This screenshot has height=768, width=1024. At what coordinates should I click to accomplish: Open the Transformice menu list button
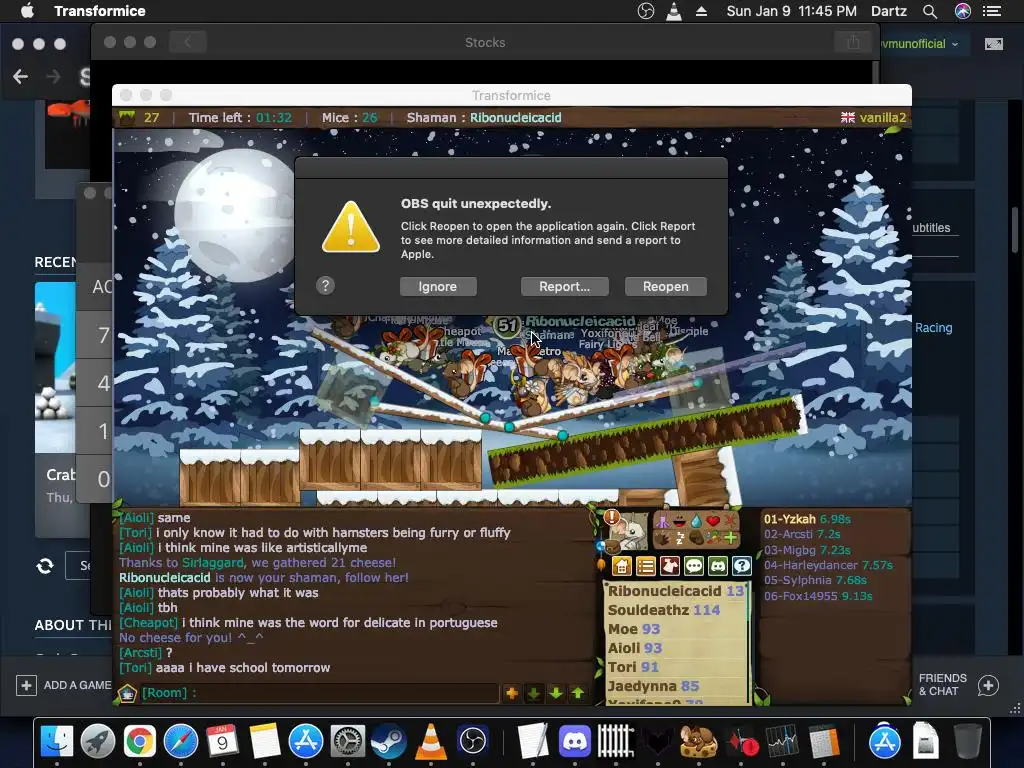click(646, 566)
